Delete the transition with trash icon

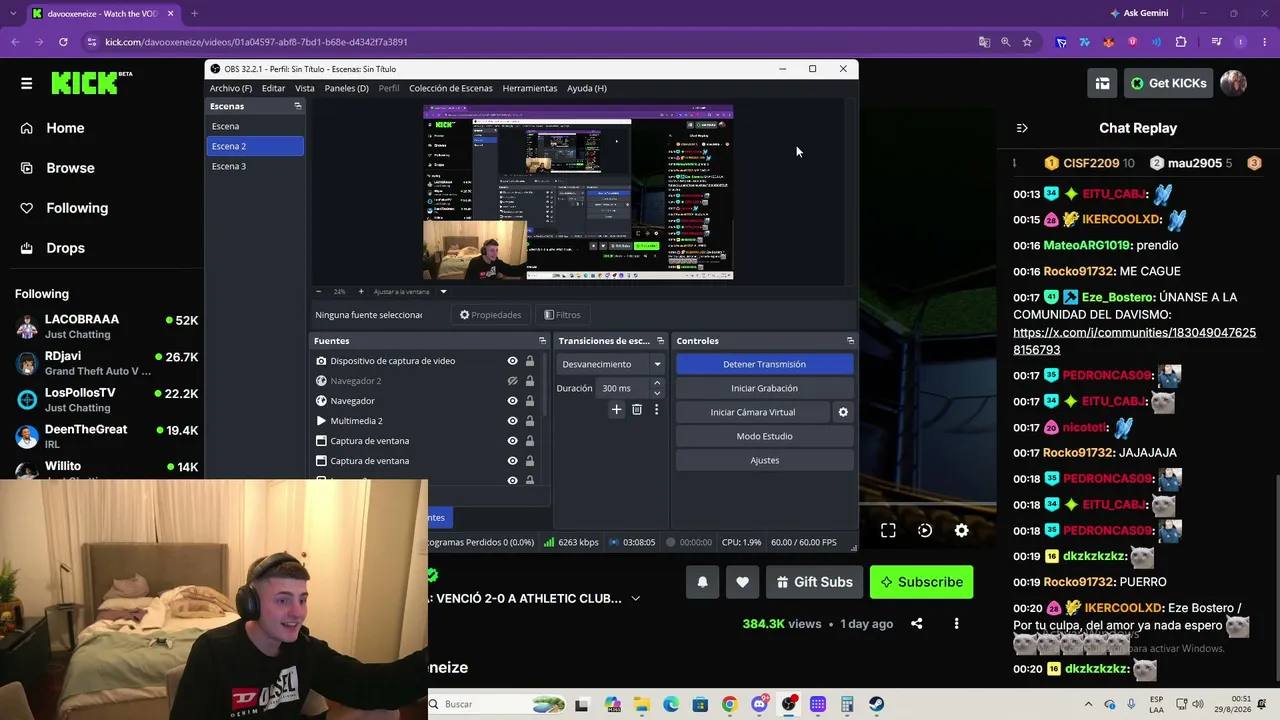[636, 409]
